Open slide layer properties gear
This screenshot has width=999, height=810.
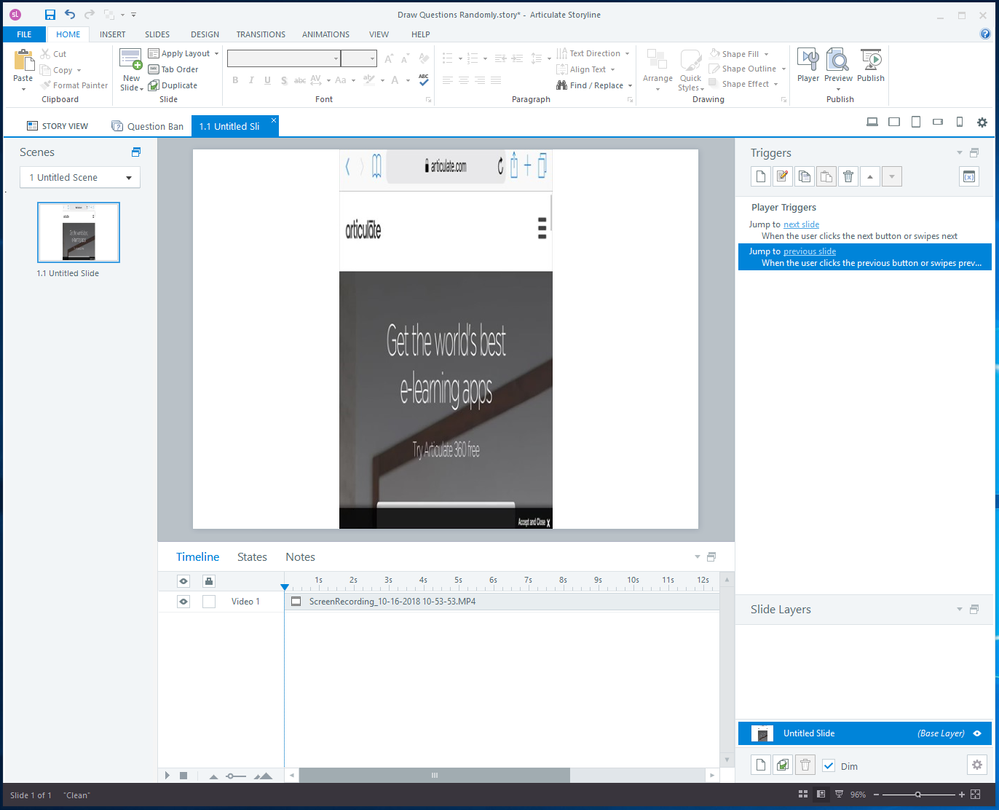(977, 765)
